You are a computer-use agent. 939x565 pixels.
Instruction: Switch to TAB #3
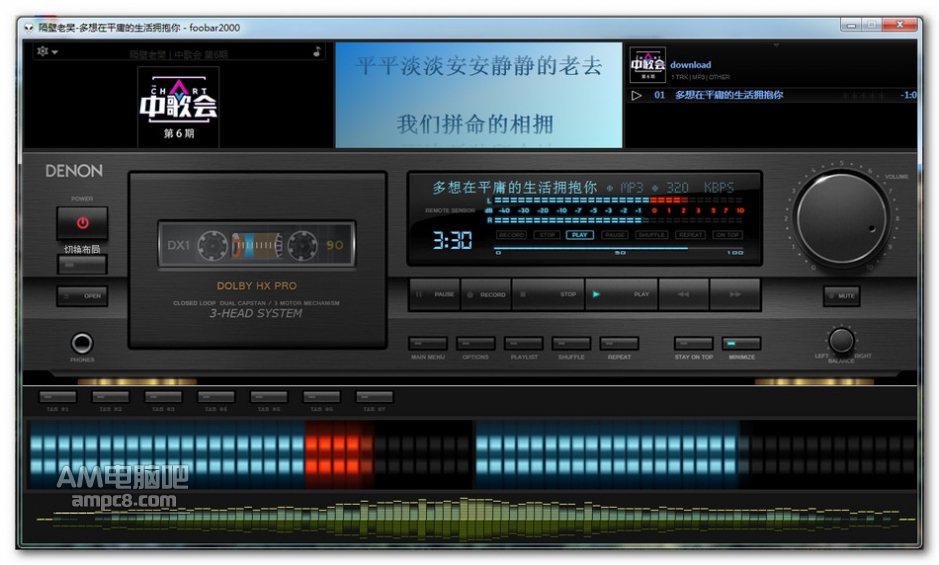(163, 397)
